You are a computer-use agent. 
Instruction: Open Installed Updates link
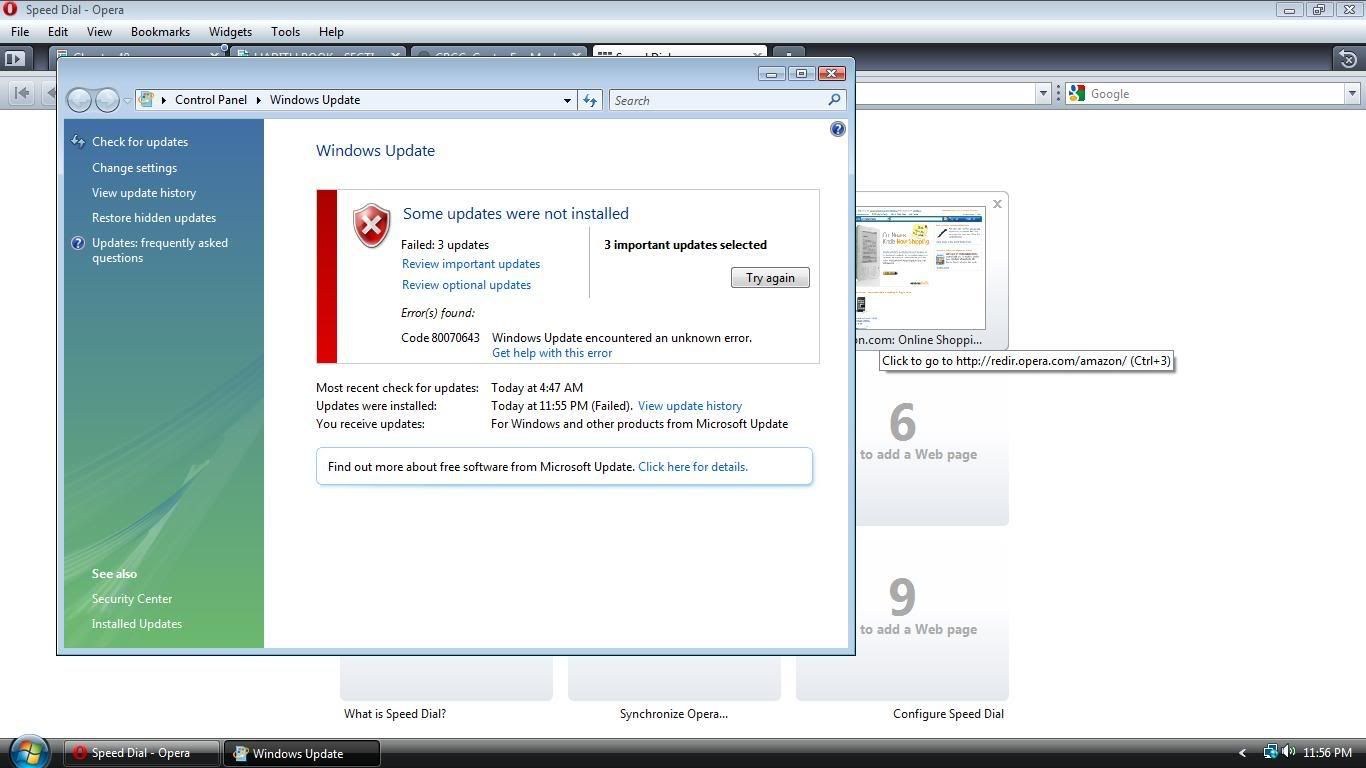pyautogui.click(x=137, y=624)
